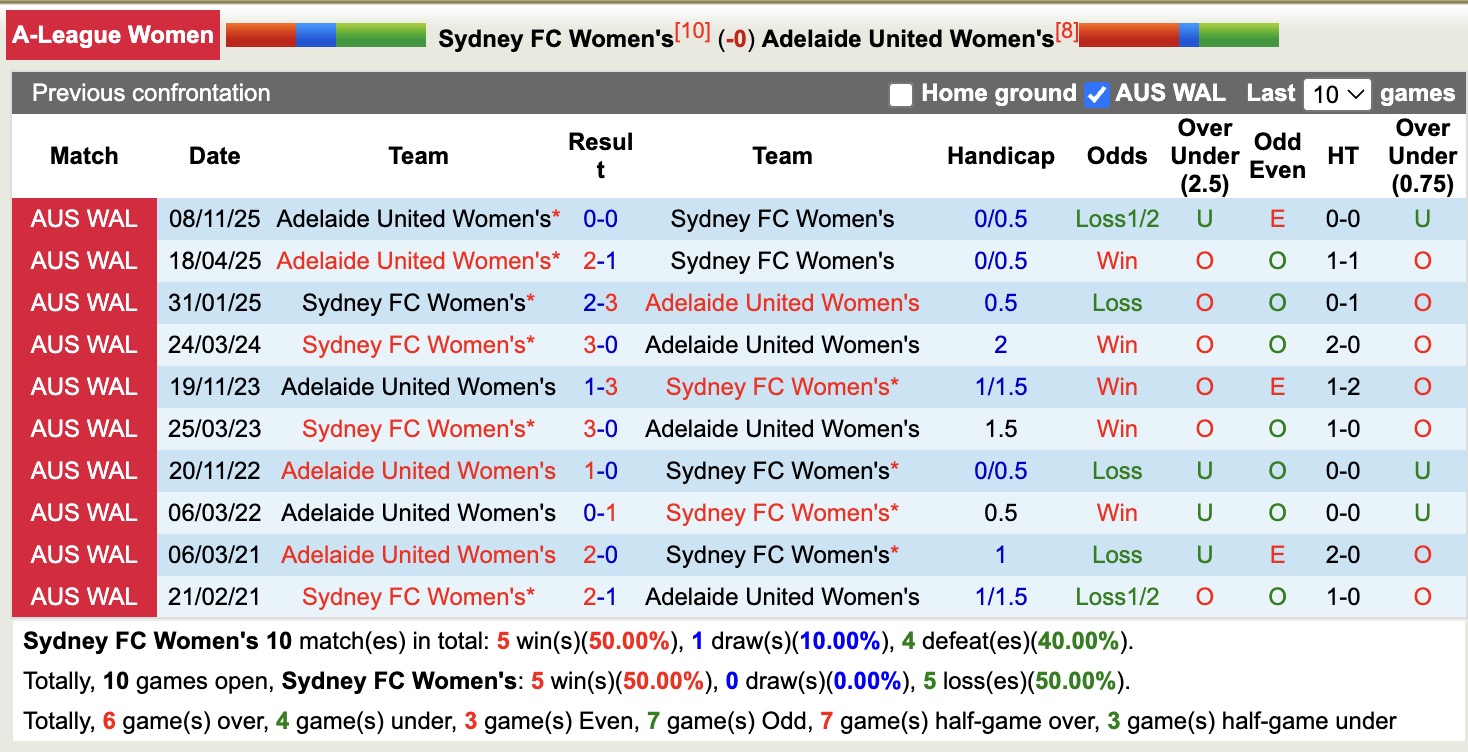Click the A-League Women league badge
1468x752 pixels.
point(113,34)
